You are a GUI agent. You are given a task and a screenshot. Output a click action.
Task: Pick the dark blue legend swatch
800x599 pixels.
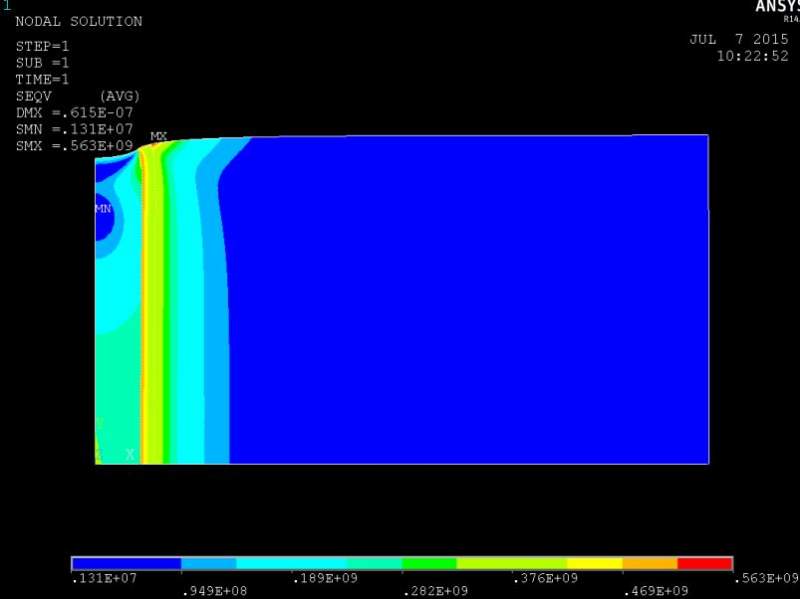point(127,563)
